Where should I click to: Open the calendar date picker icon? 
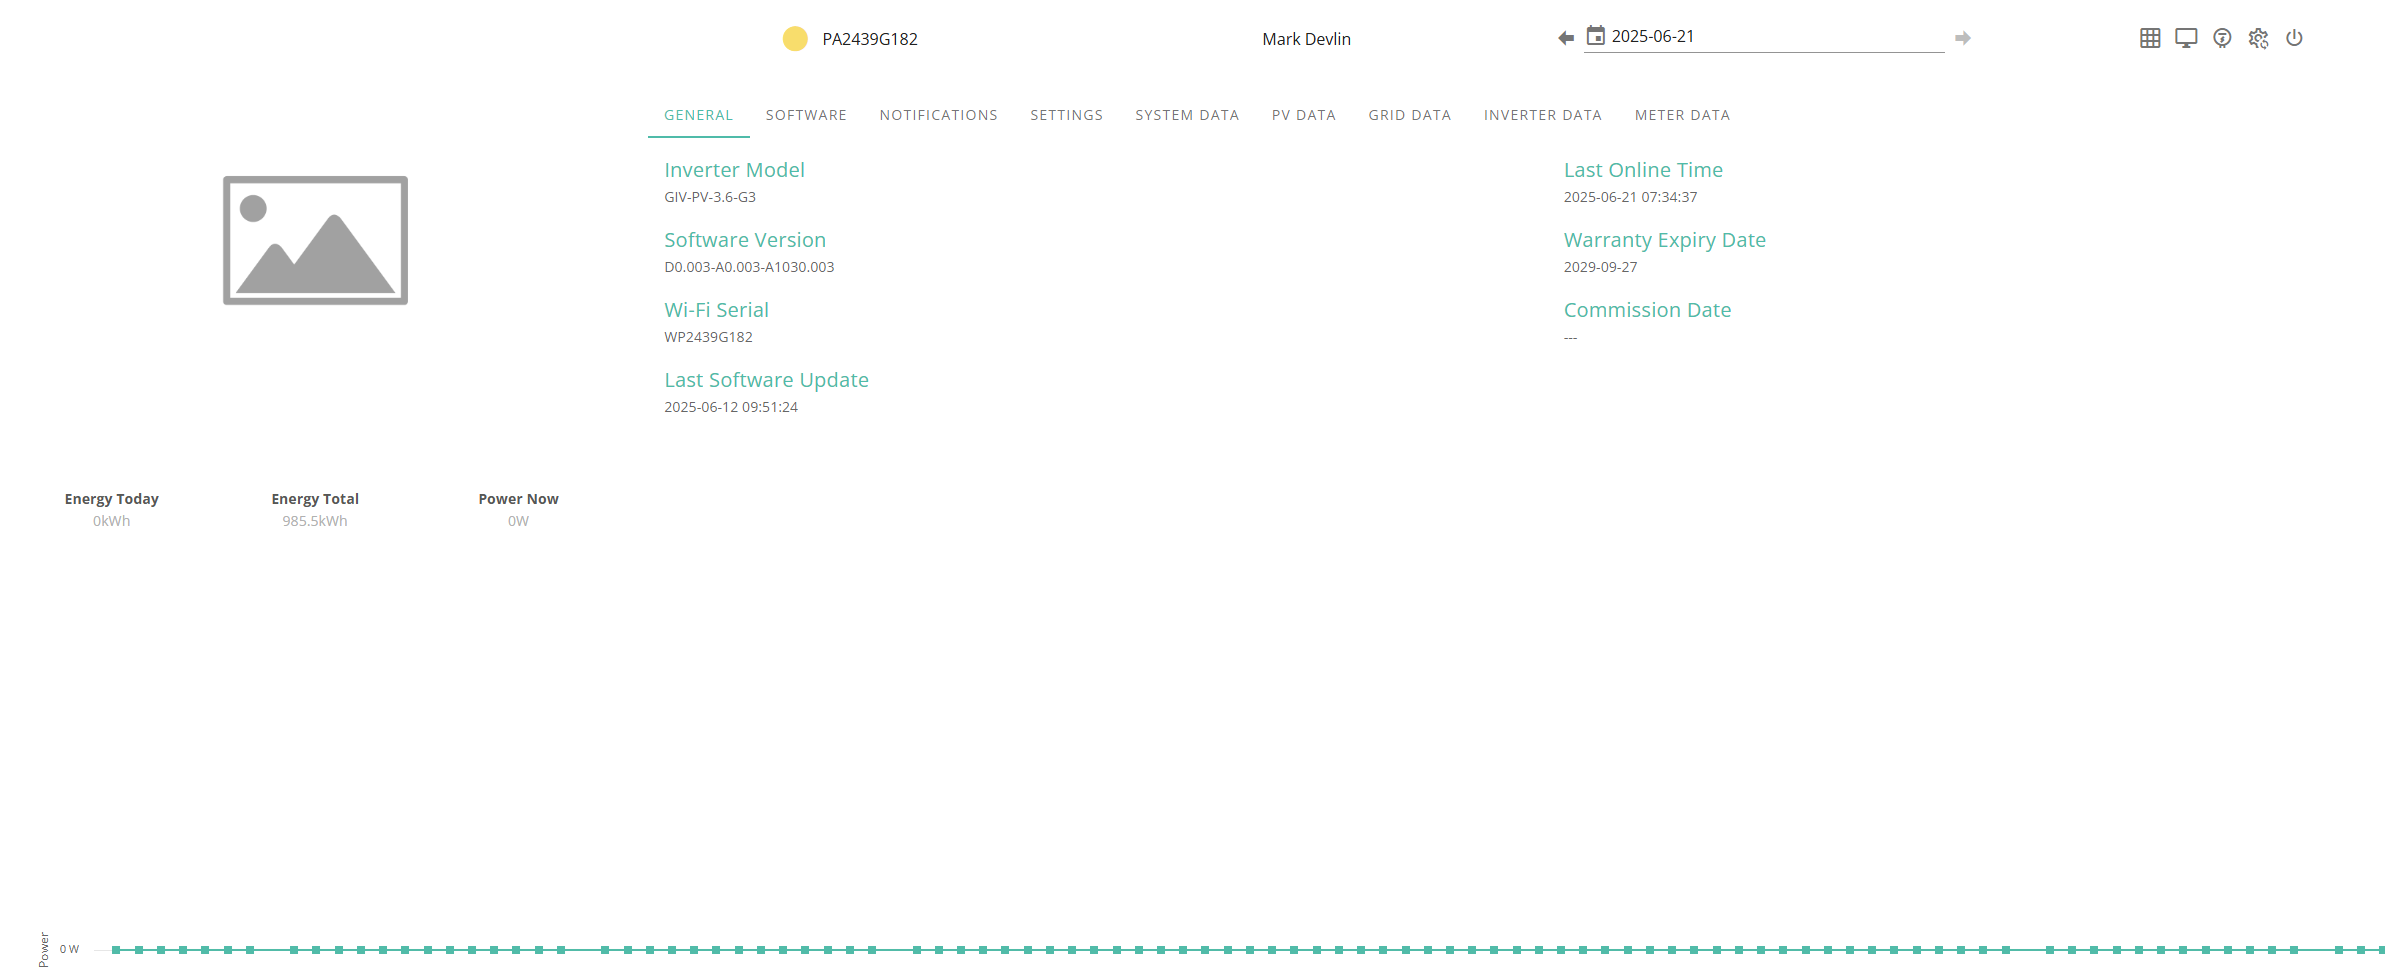(x=1596, y=36)
